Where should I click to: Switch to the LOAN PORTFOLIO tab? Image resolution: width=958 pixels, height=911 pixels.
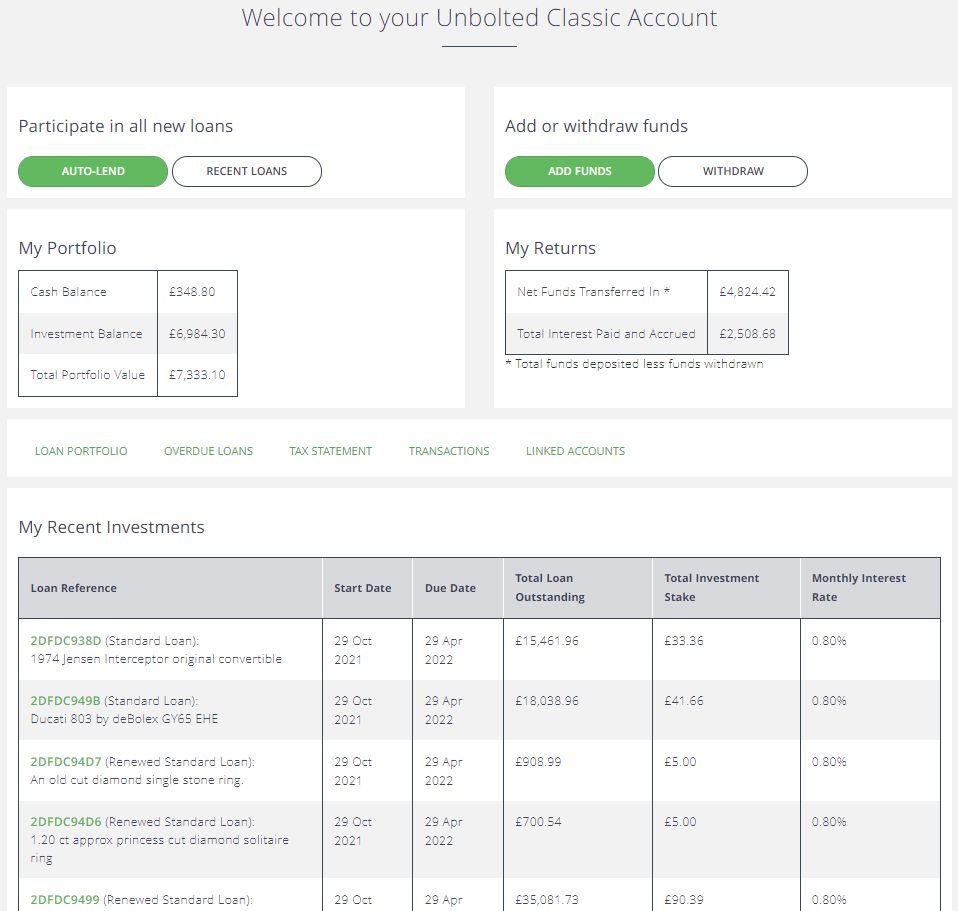81,451
